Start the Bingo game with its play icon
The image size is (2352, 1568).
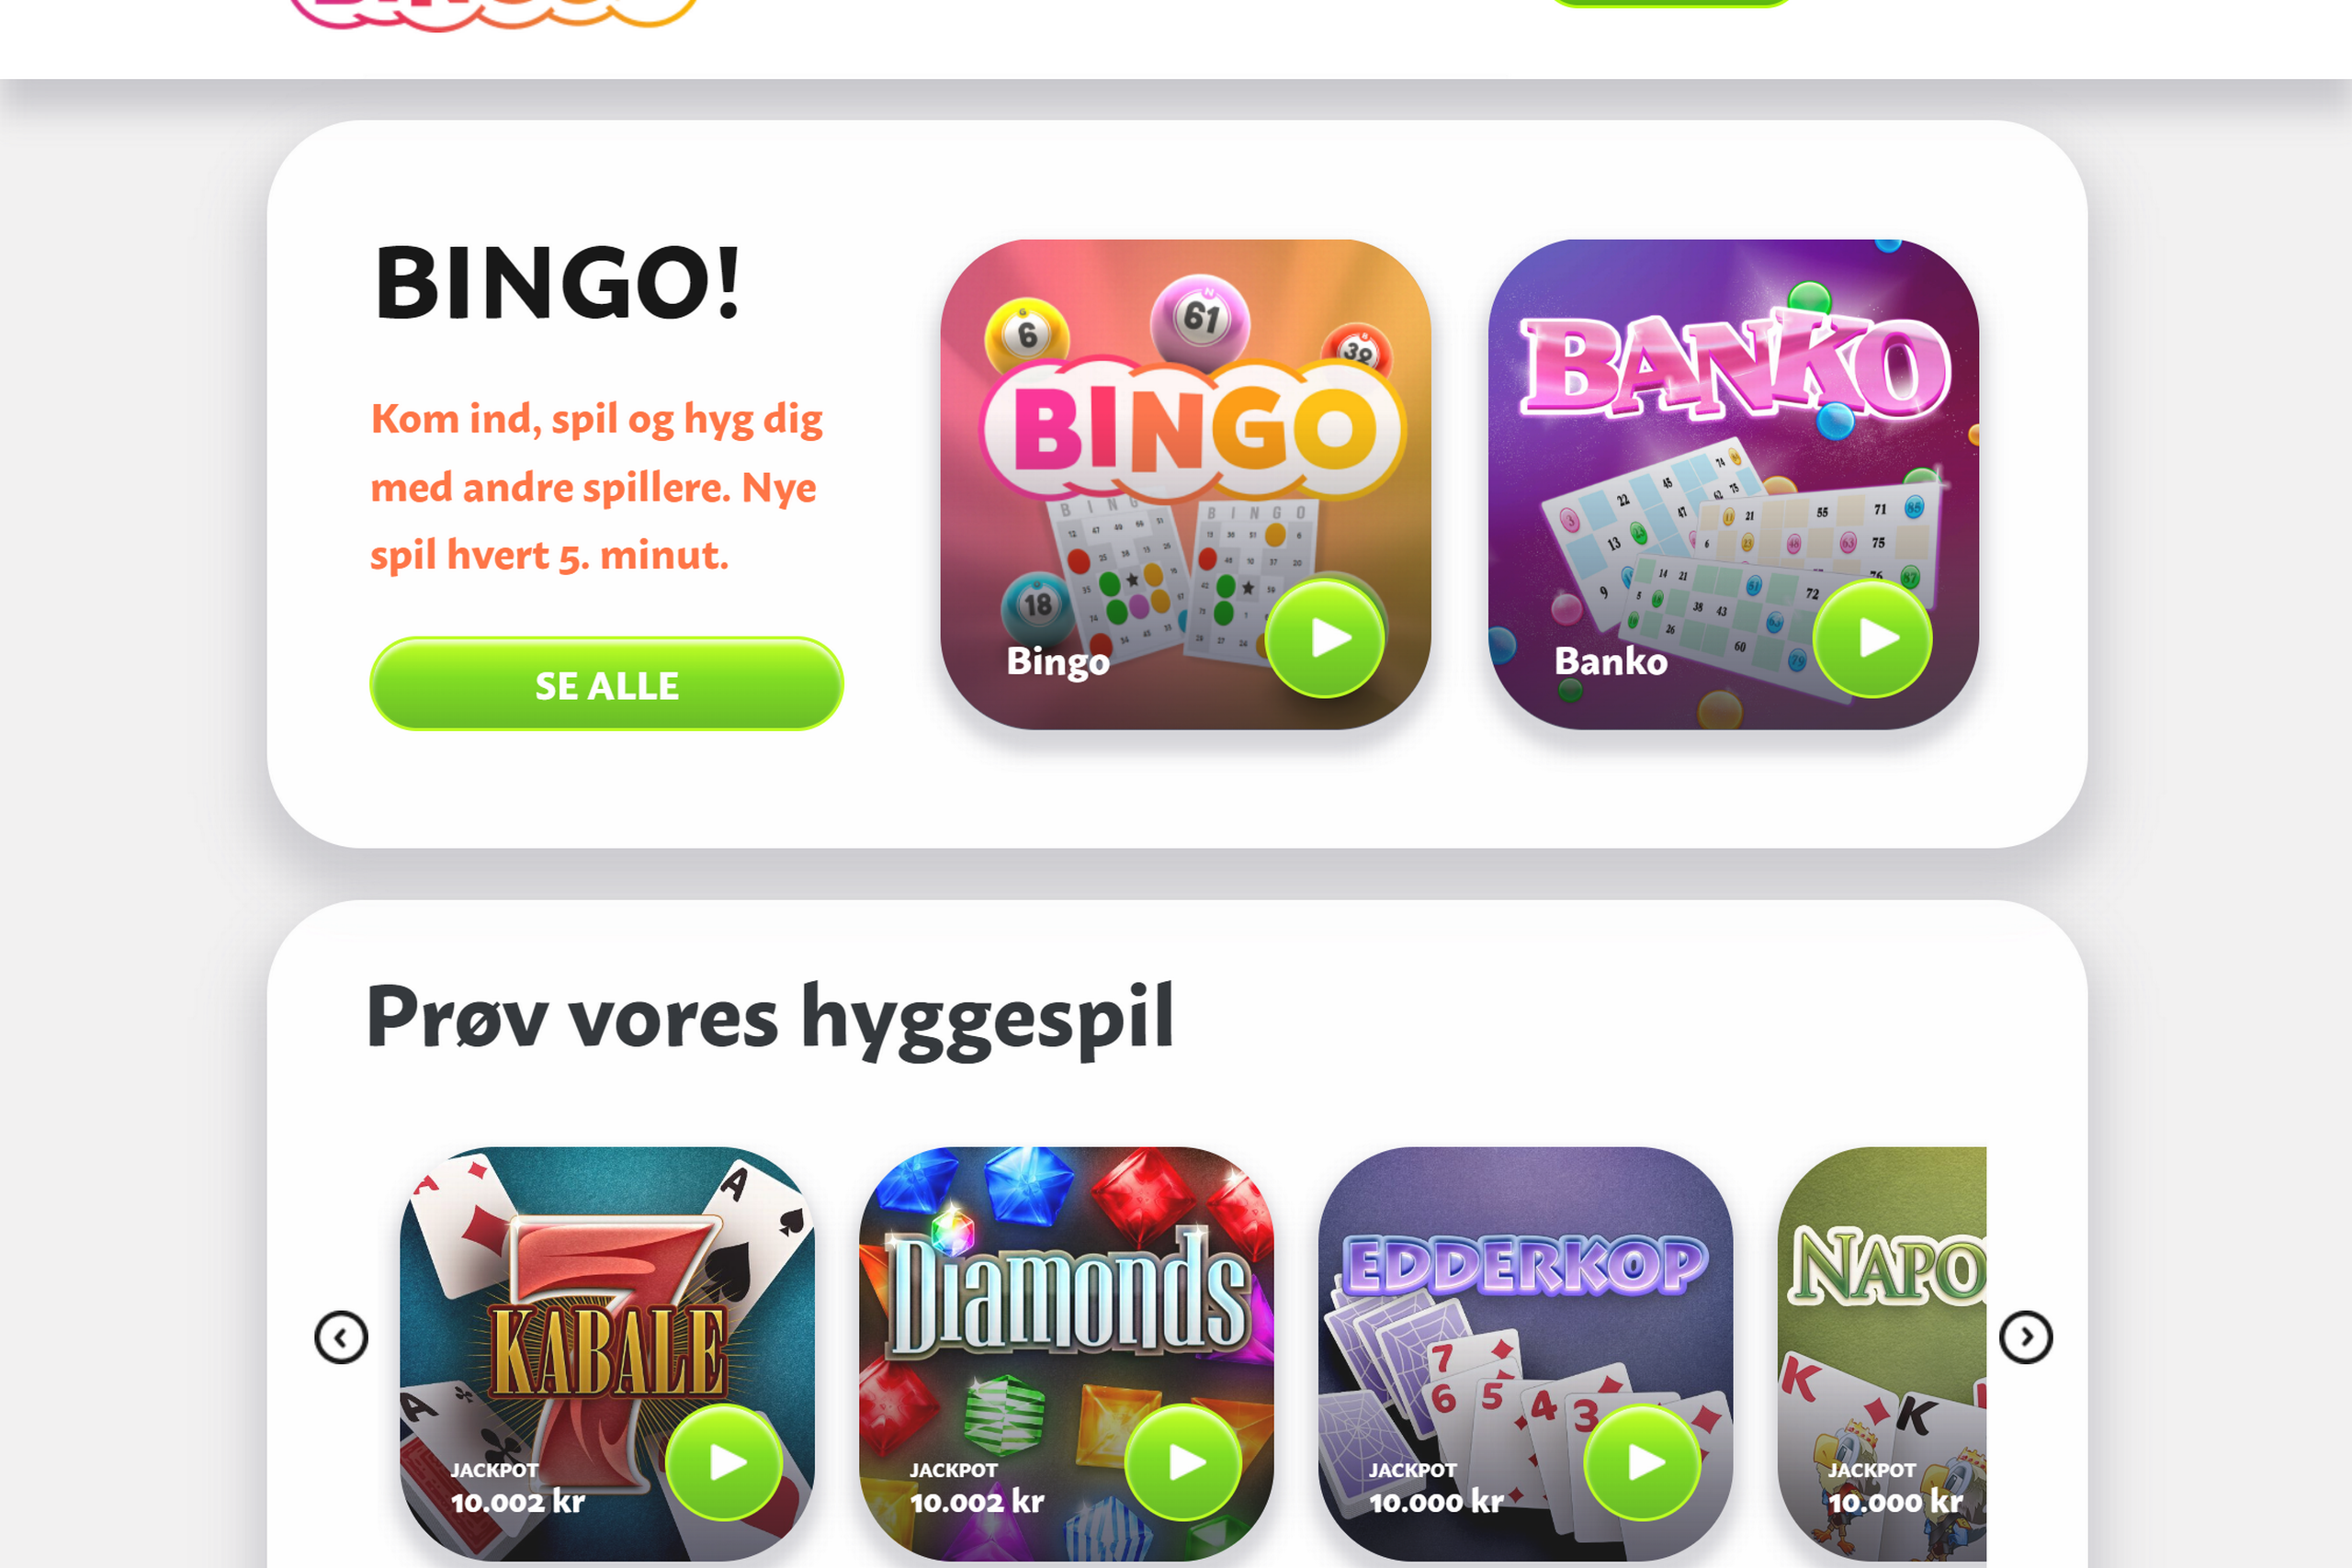[x=1326, y=638]
